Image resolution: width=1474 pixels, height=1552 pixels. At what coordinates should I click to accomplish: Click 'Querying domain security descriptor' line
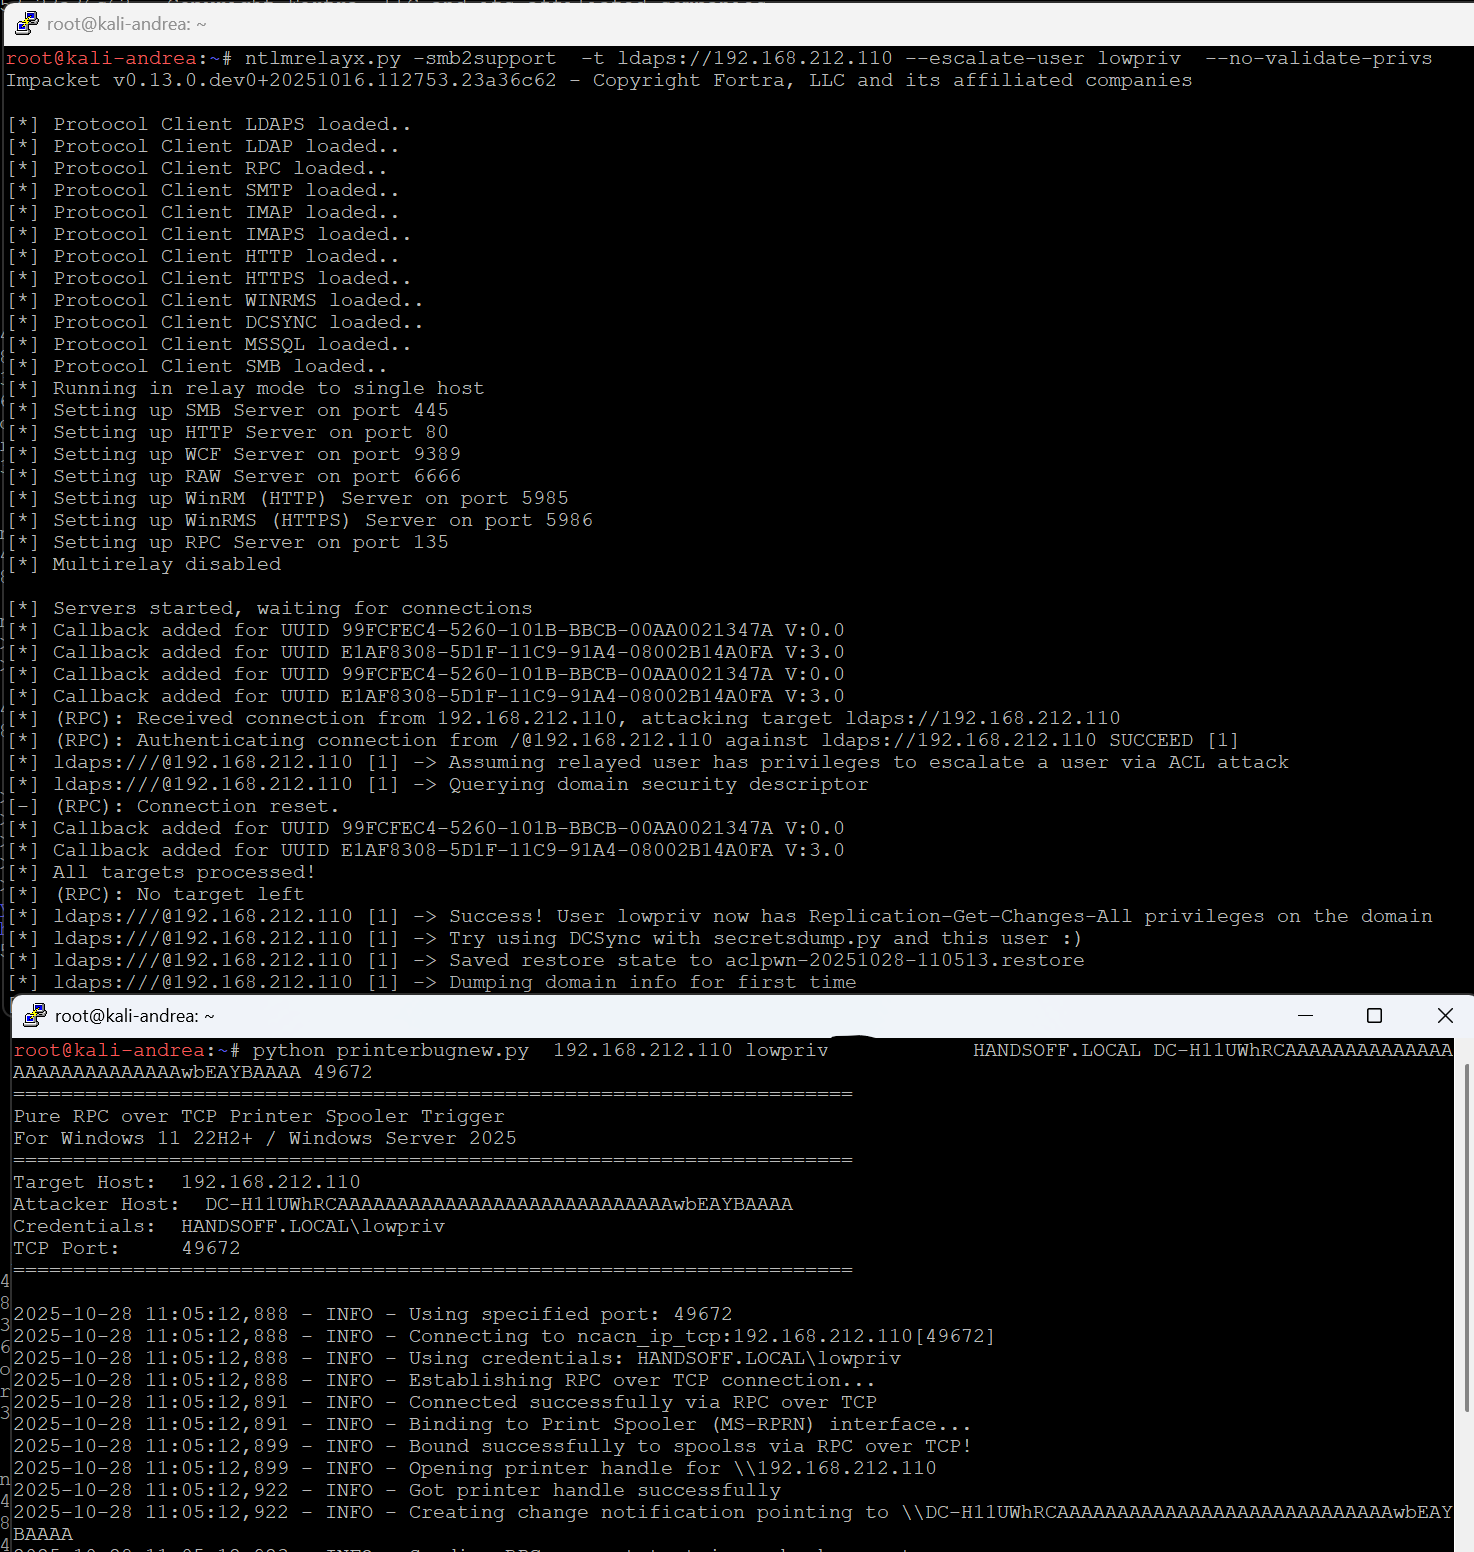click(x=437, y=784)
